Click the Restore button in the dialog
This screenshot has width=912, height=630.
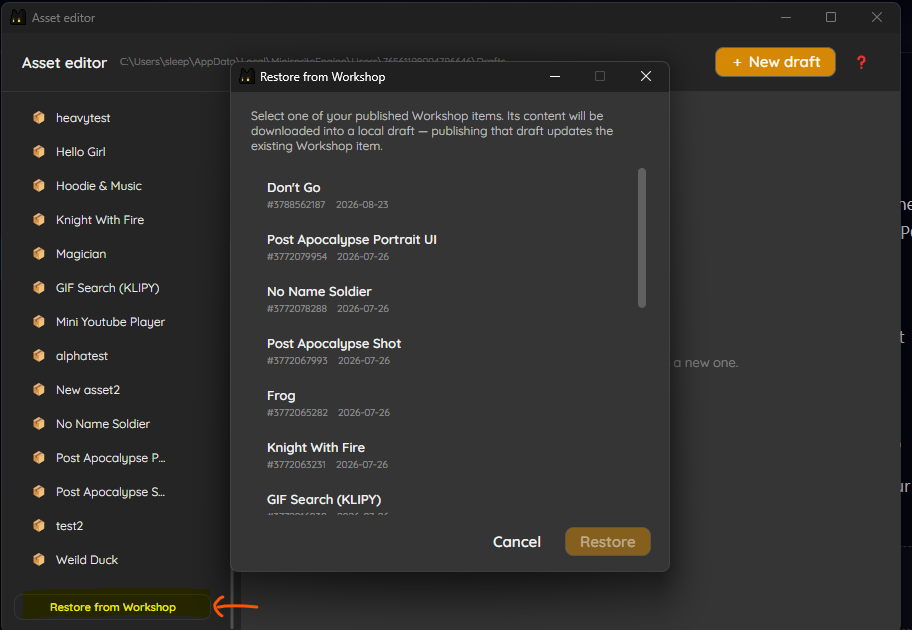coord(608,542)
